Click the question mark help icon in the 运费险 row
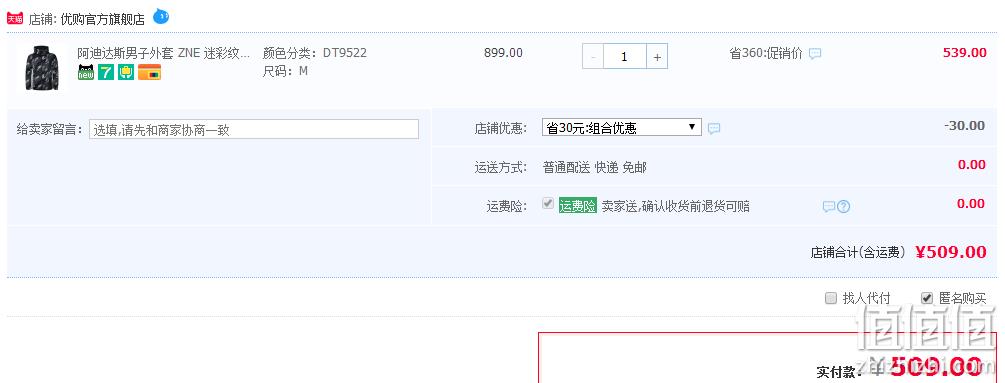The height and width of the screenshot is (383, 1005). pyautogui.click(x=843, y=207)
